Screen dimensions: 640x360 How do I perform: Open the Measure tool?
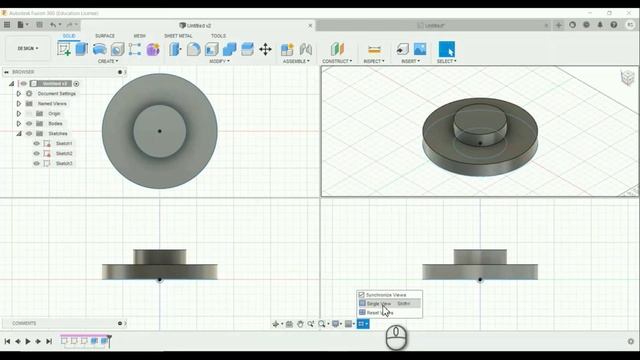[x=374, y=49]
